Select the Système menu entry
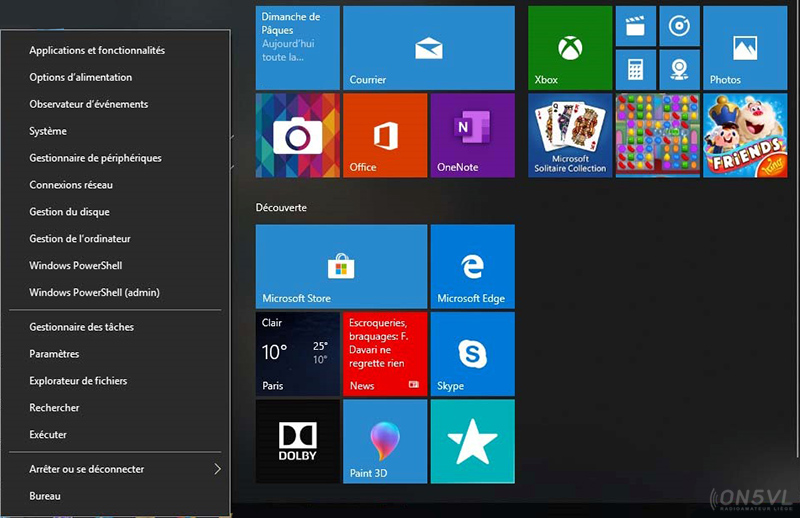 click(x=115, y=131)
